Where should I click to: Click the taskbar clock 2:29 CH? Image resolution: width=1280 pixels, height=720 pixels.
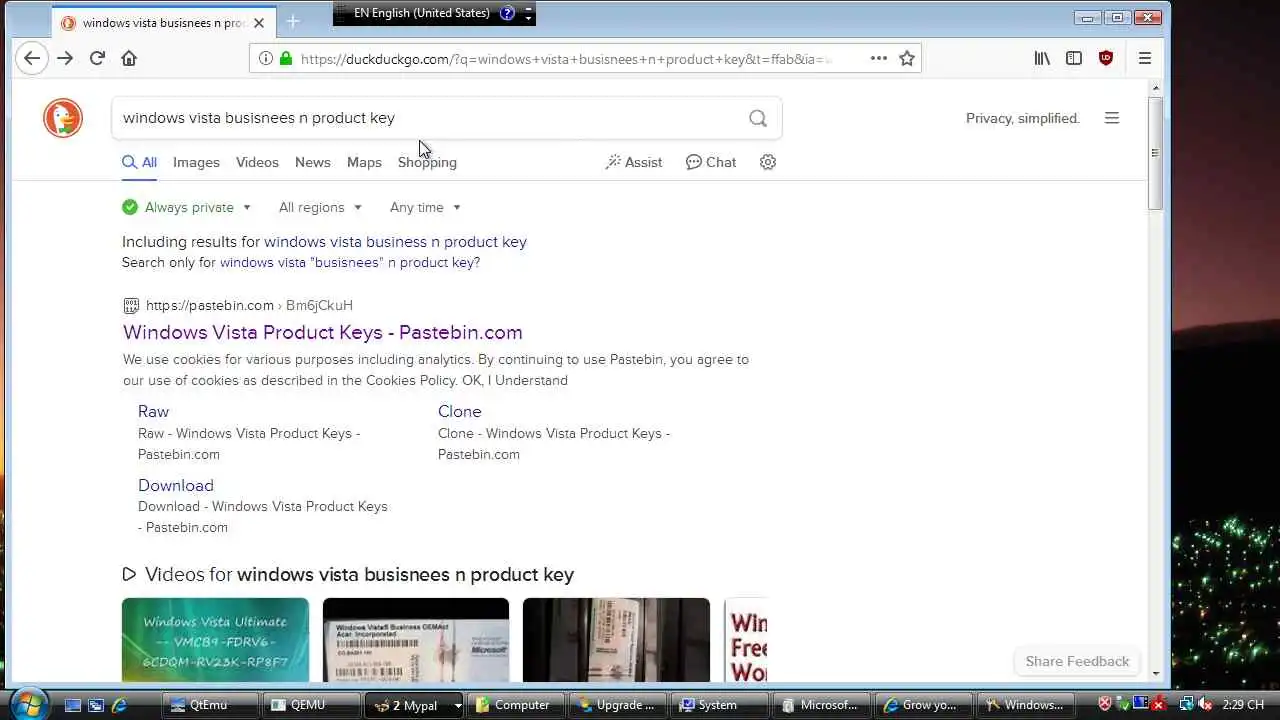pos(1243,705)
